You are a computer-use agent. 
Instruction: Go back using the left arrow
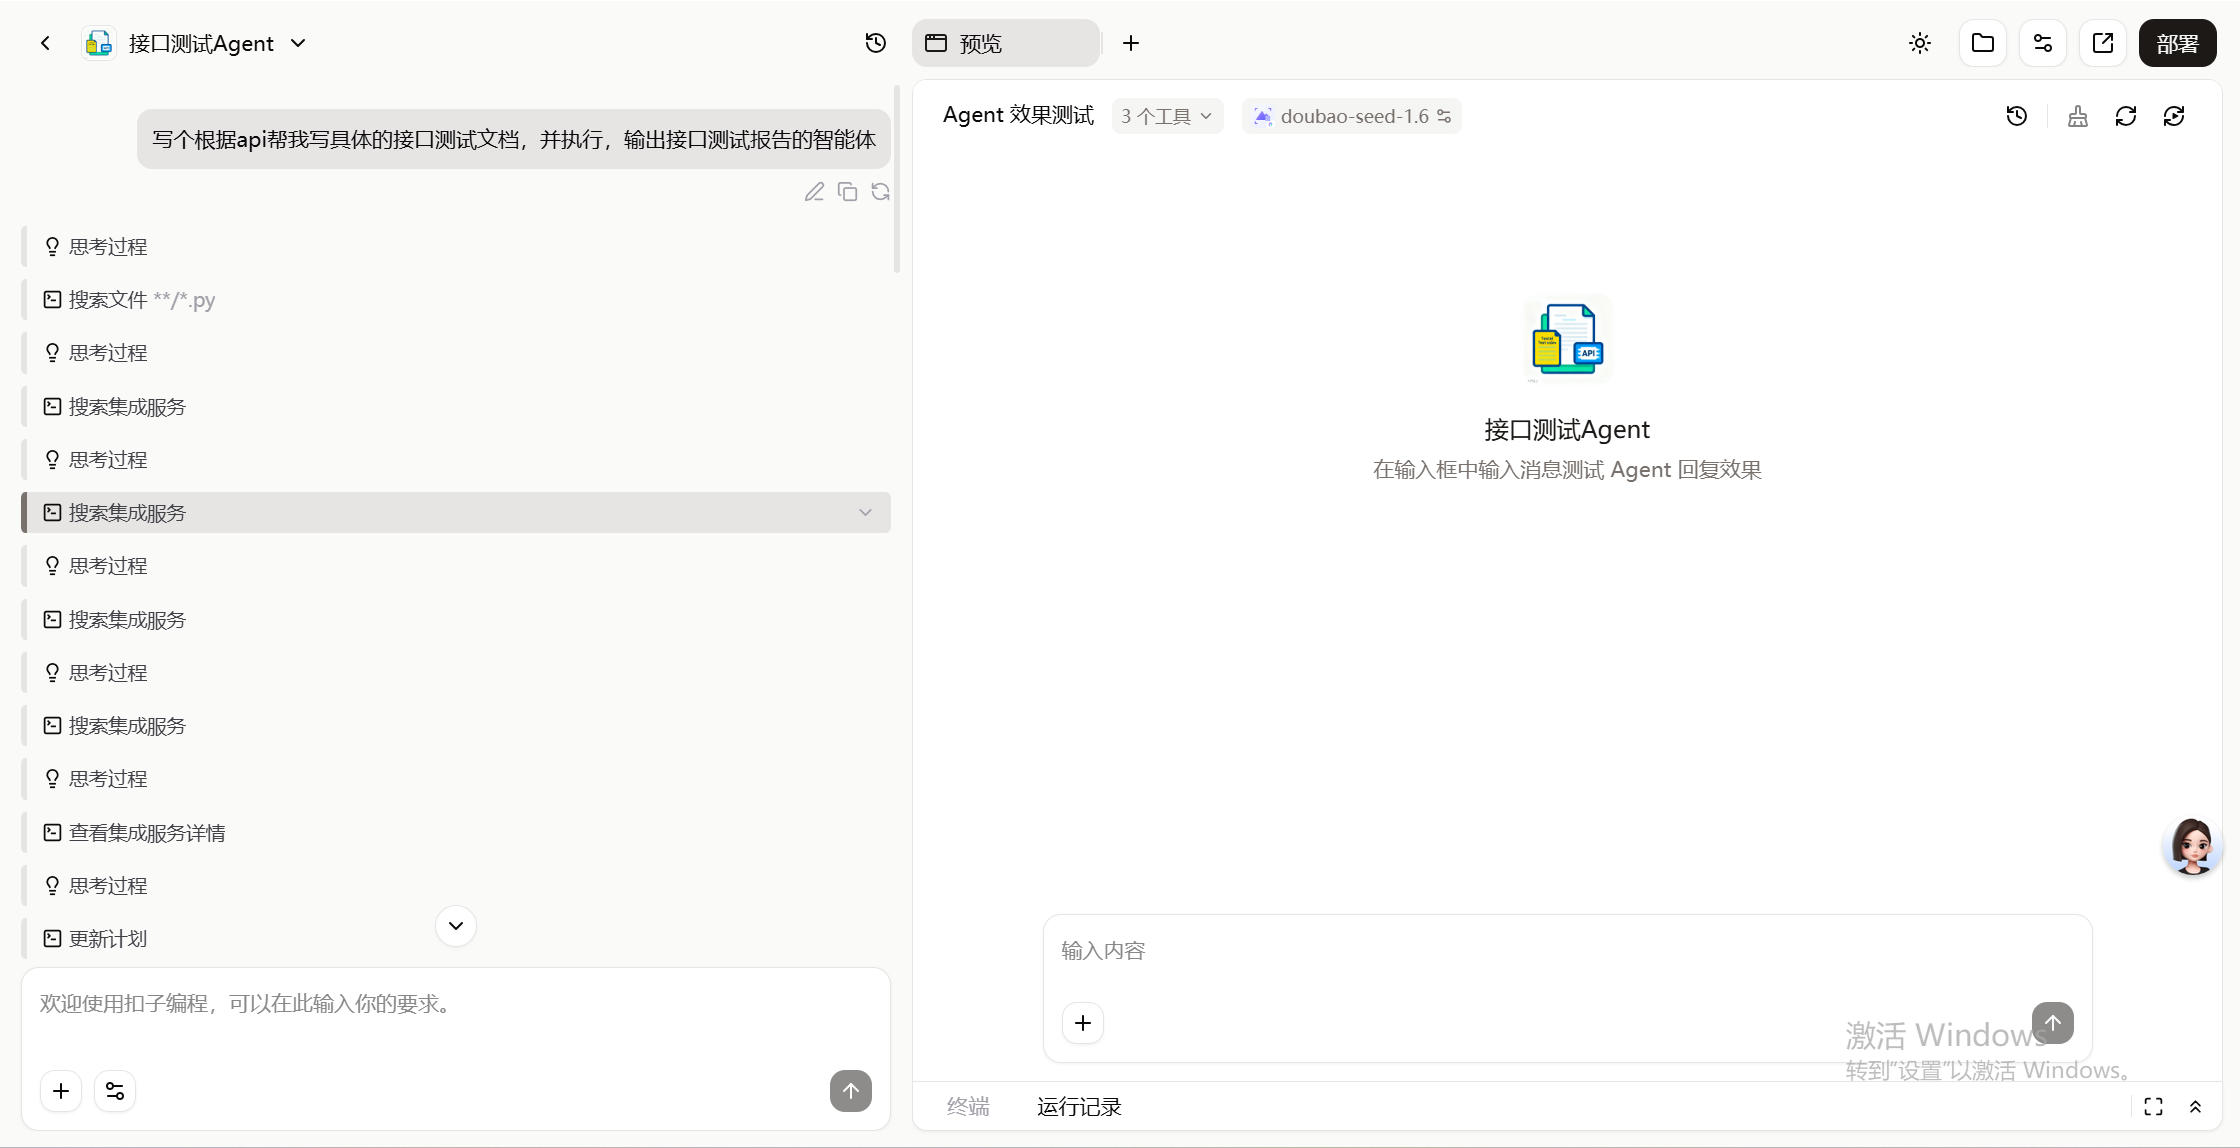coord(45,43)
